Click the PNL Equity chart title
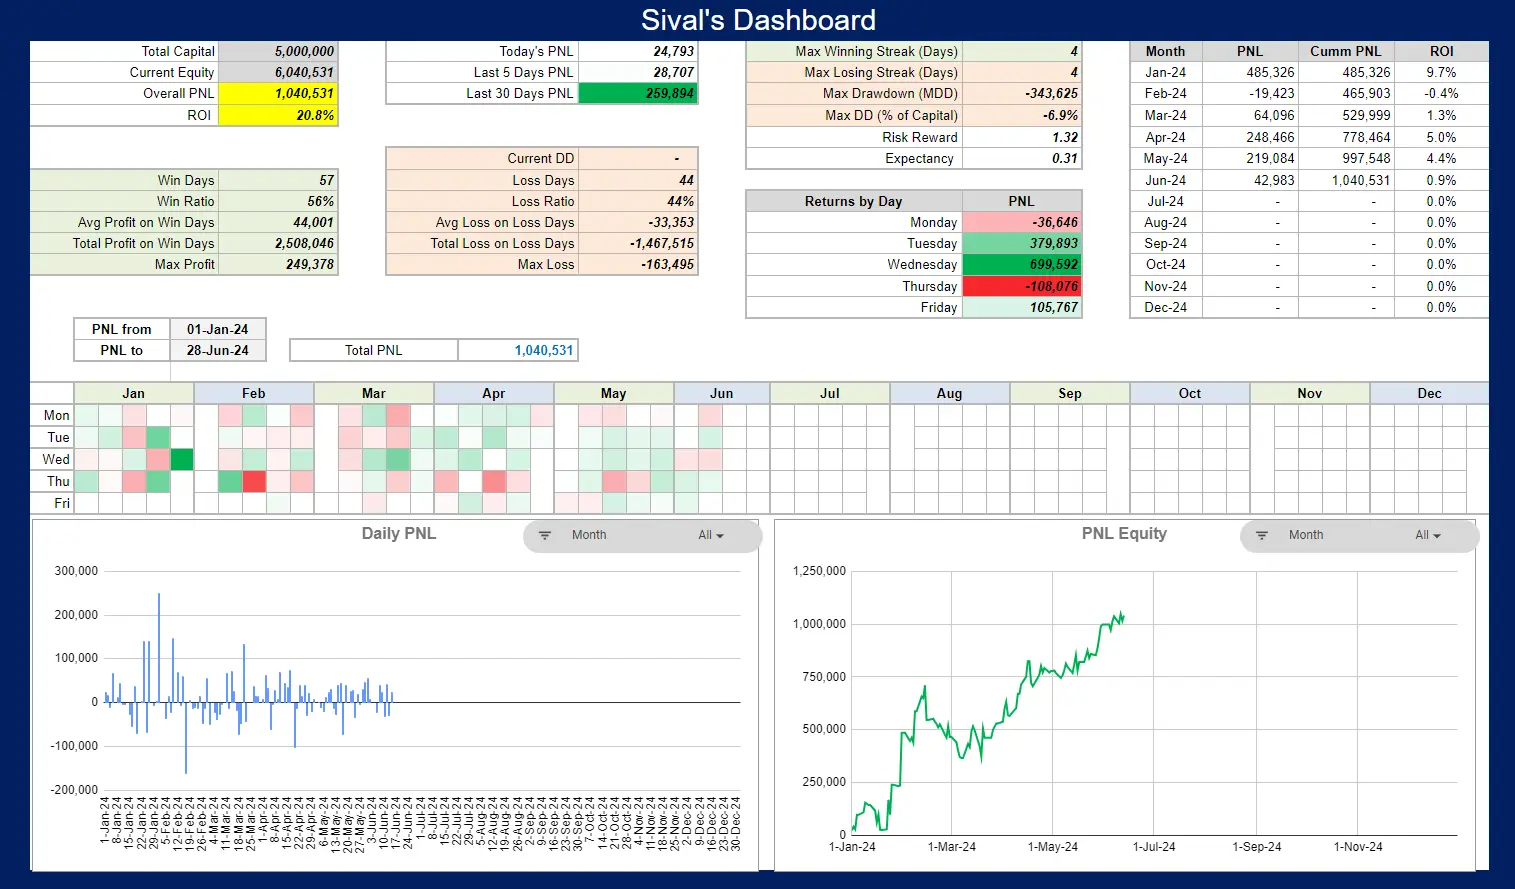The height and width of the screenshot is (889, 1515). [x=1124, y=533]
